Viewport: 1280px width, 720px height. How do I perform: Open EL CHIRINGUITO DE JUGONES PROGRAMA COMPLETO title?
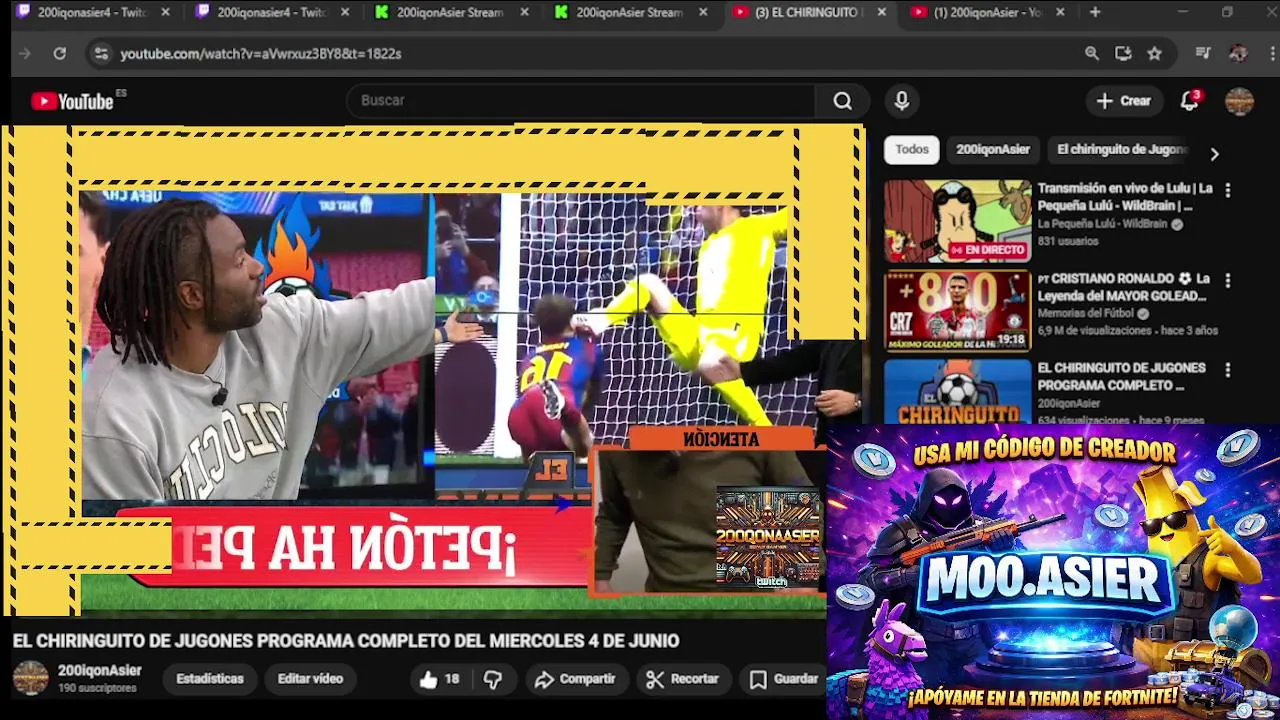pos(1121,376)
